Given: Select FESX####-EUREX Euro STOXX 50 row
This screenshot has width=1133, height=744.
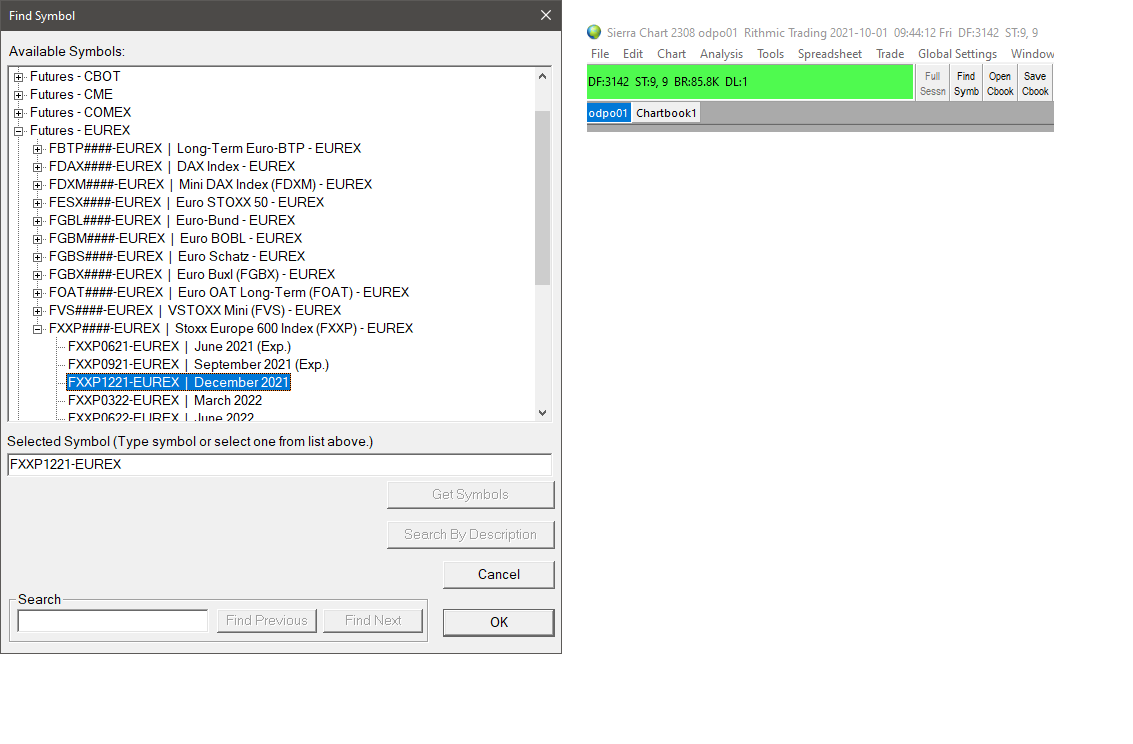Looking at the screenshot, I should coord(186,203).
